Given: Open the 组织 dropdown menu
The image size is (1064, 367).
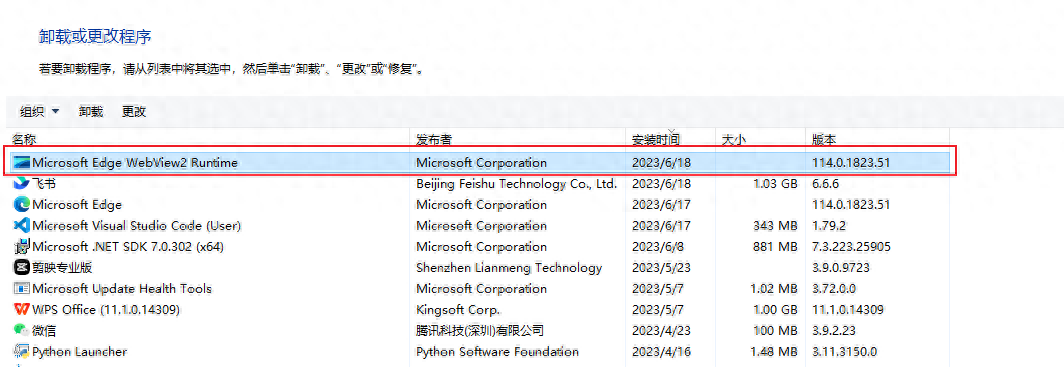Looking at the screenshot, I should (39, 111).
